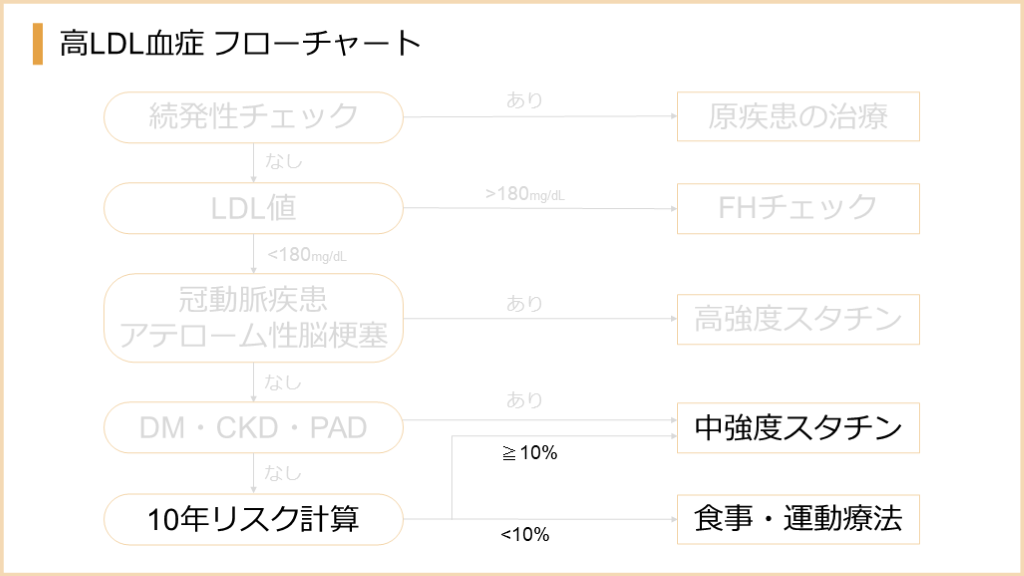This screenshot has width=1024, height=576.
Task: Click the あり label pointing to 高強度スタチン
Action: click(524, 303)
